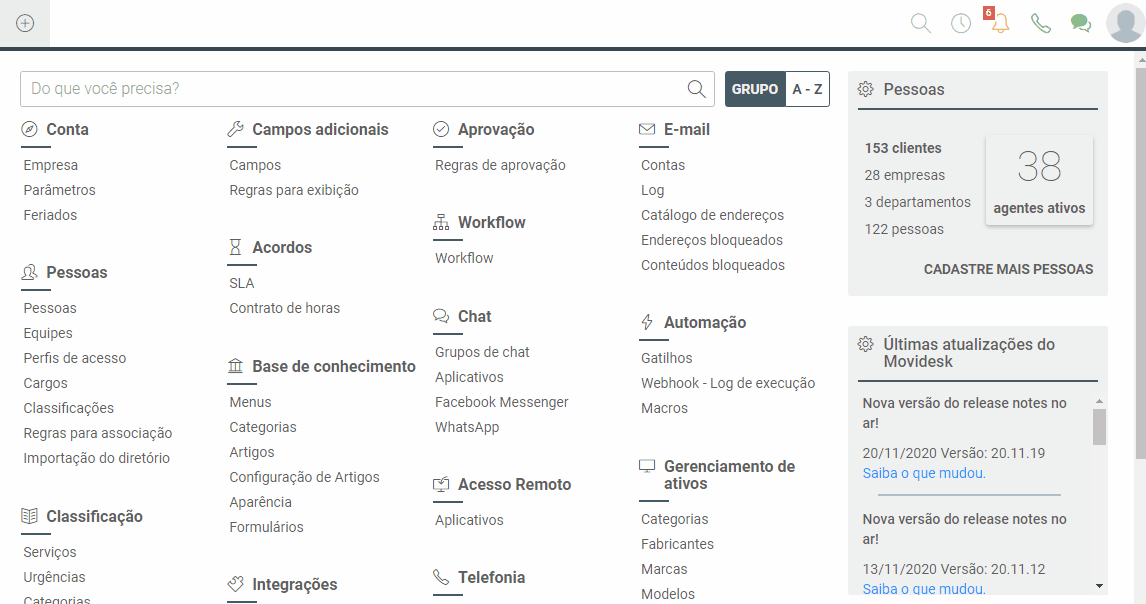This screenshot has width=1146, height=604.
Task: Click the Chat speech bubble icon
Action: coord(441,317)
